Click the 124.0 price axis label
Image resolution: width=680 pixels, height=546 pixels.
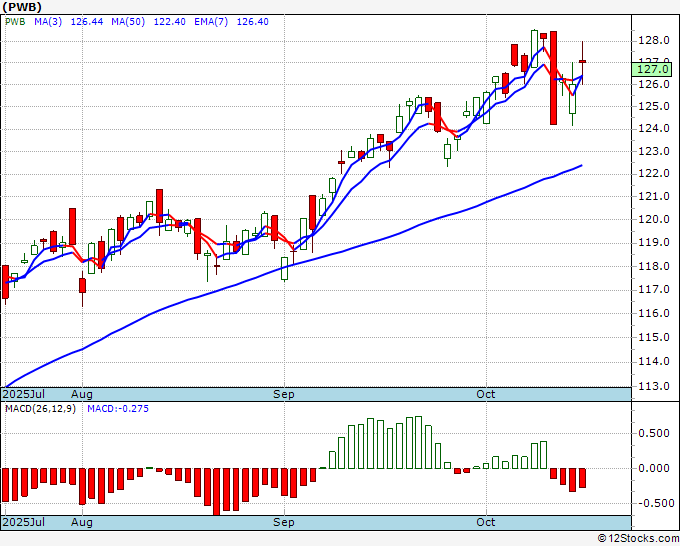(654, 128)
